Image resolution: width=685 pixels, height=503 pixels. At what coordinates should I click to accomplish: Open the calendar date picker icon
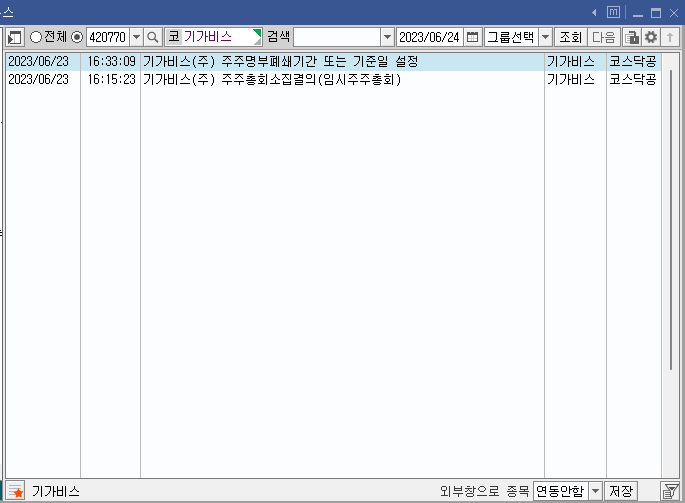click(472, 37)
